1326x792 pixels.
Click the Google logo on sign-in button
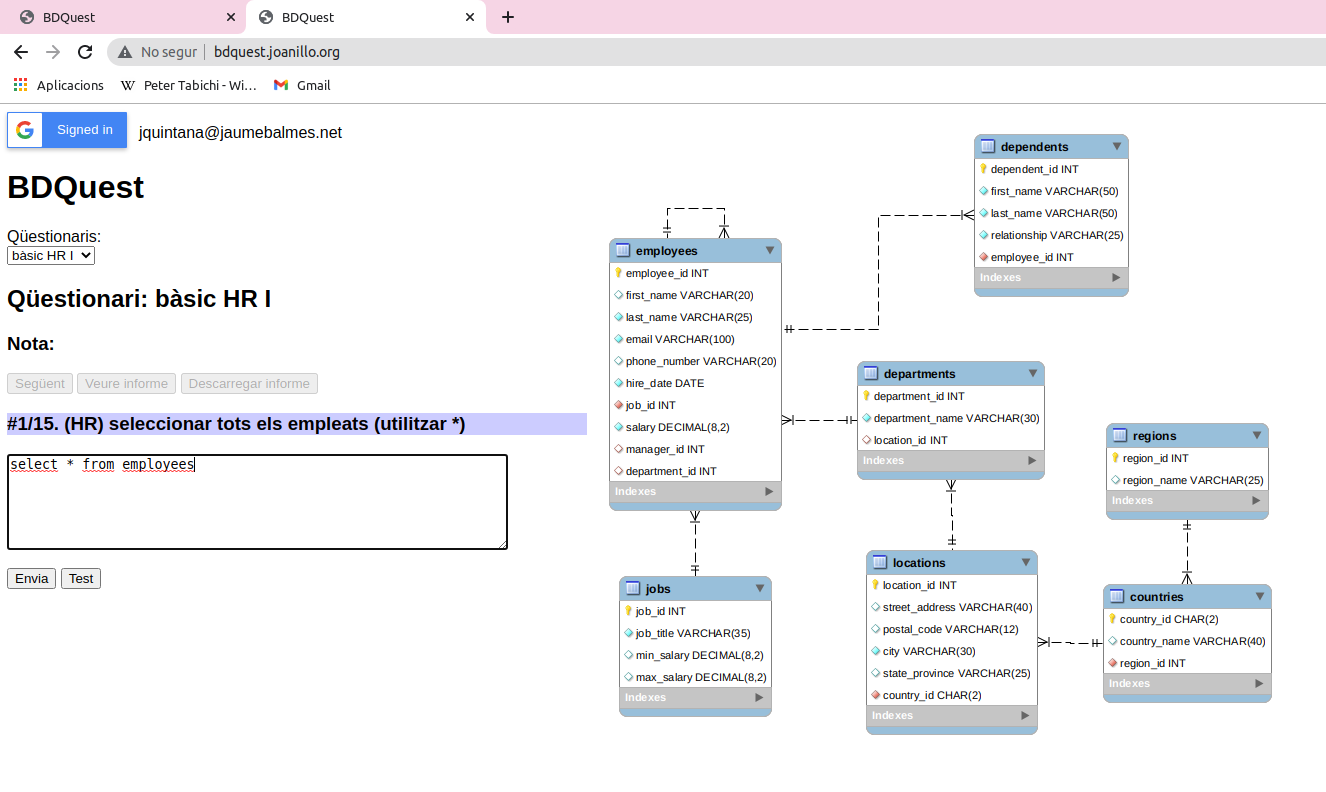click(x=25, y=130)
